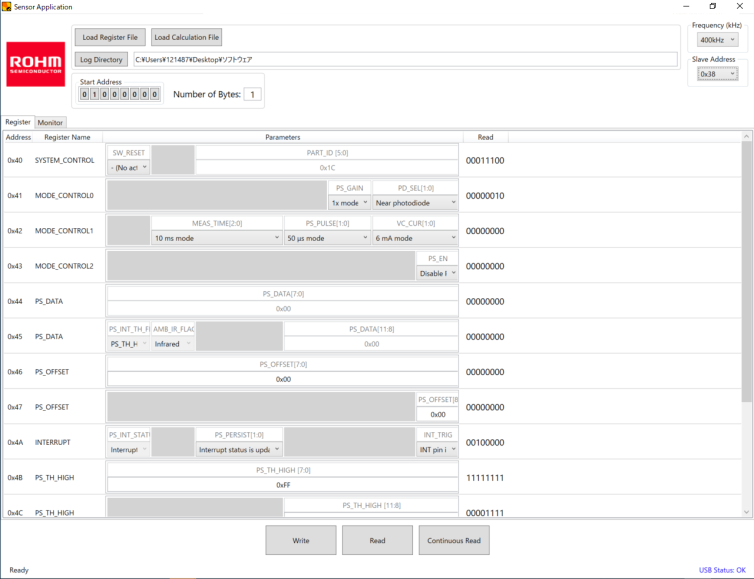Viewport: 754px width, 579px height.
Task: Open the Slave Address 0x38 dropdown
Action: pyautogui.click(x=717, y=74)
